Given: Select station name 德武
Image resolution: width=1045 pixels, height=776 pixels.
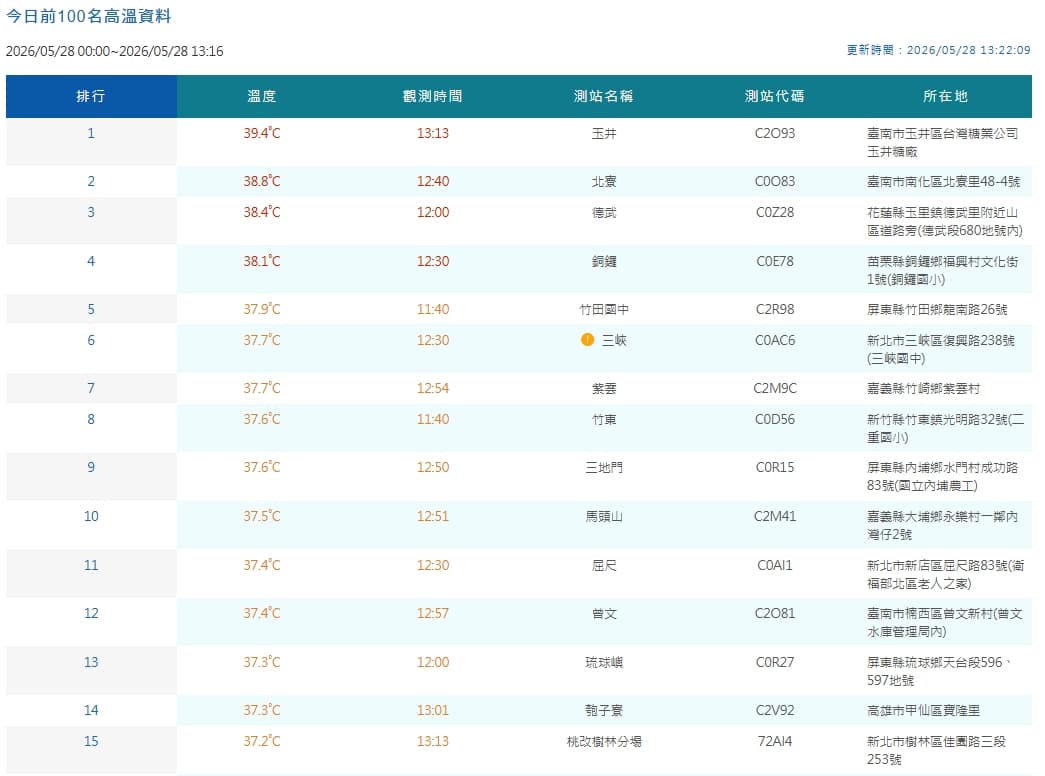Looking at the screenshot, I should point(604,213).
